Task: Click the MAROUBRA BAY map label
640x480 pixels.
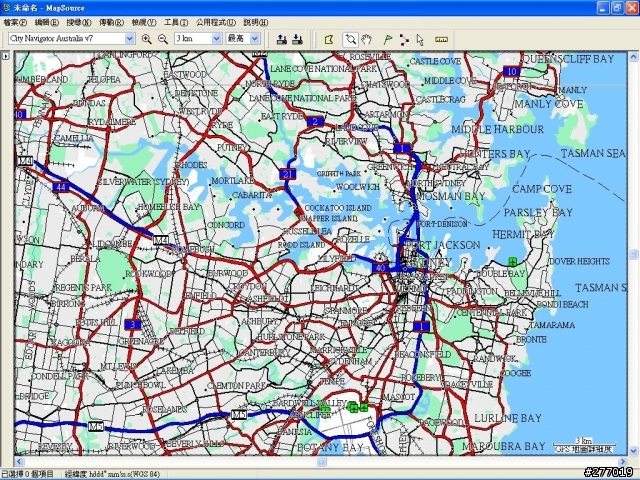Action: coord(504,446)
